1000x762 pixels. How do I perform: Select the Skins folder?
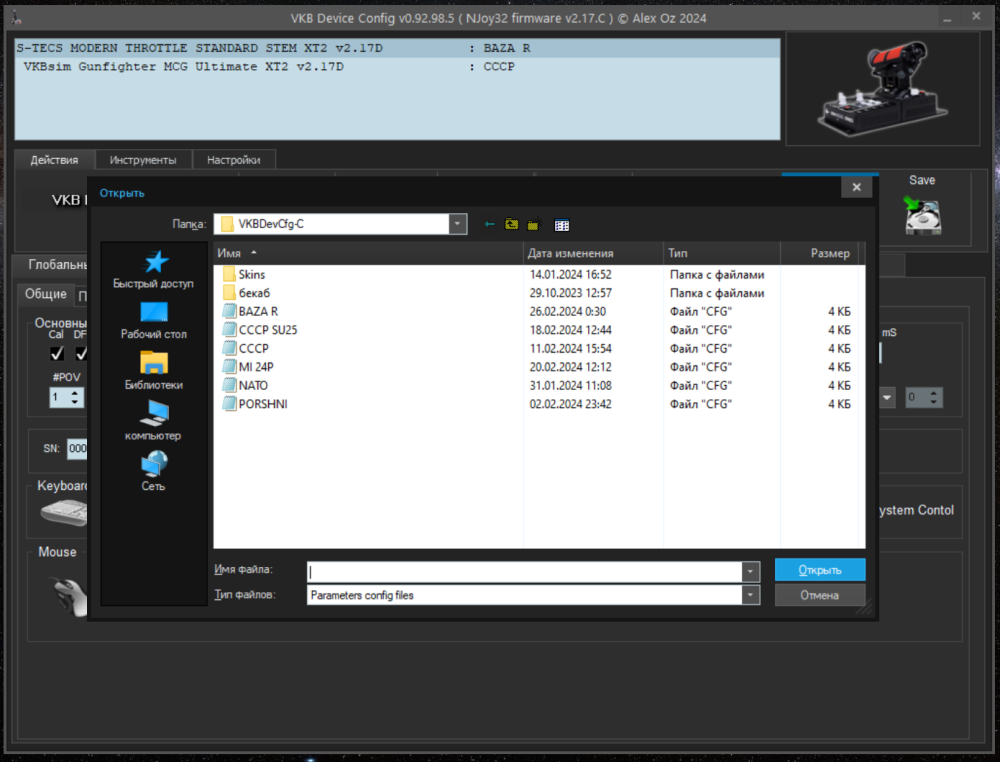[245, 275]
